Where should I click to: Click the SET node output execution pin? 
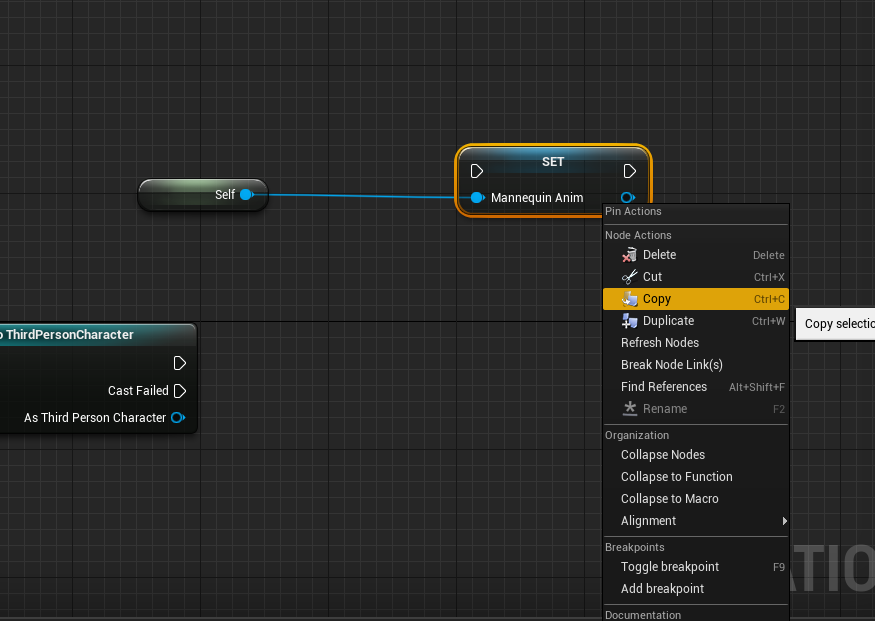pos(629,171)
